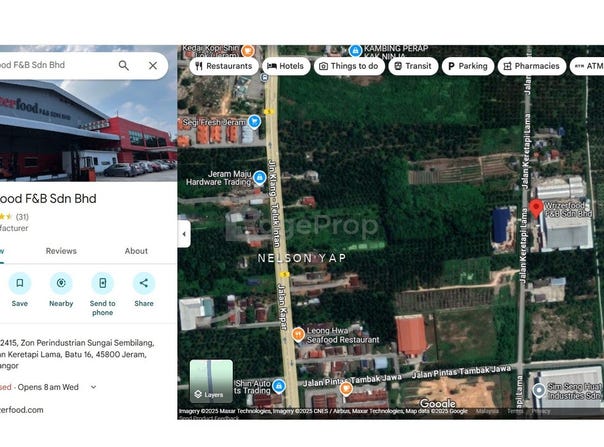The width and height of the screenshot is (604, 447).
Task: Open the wizzerfood.com website link
Action: tap(22, 410)
